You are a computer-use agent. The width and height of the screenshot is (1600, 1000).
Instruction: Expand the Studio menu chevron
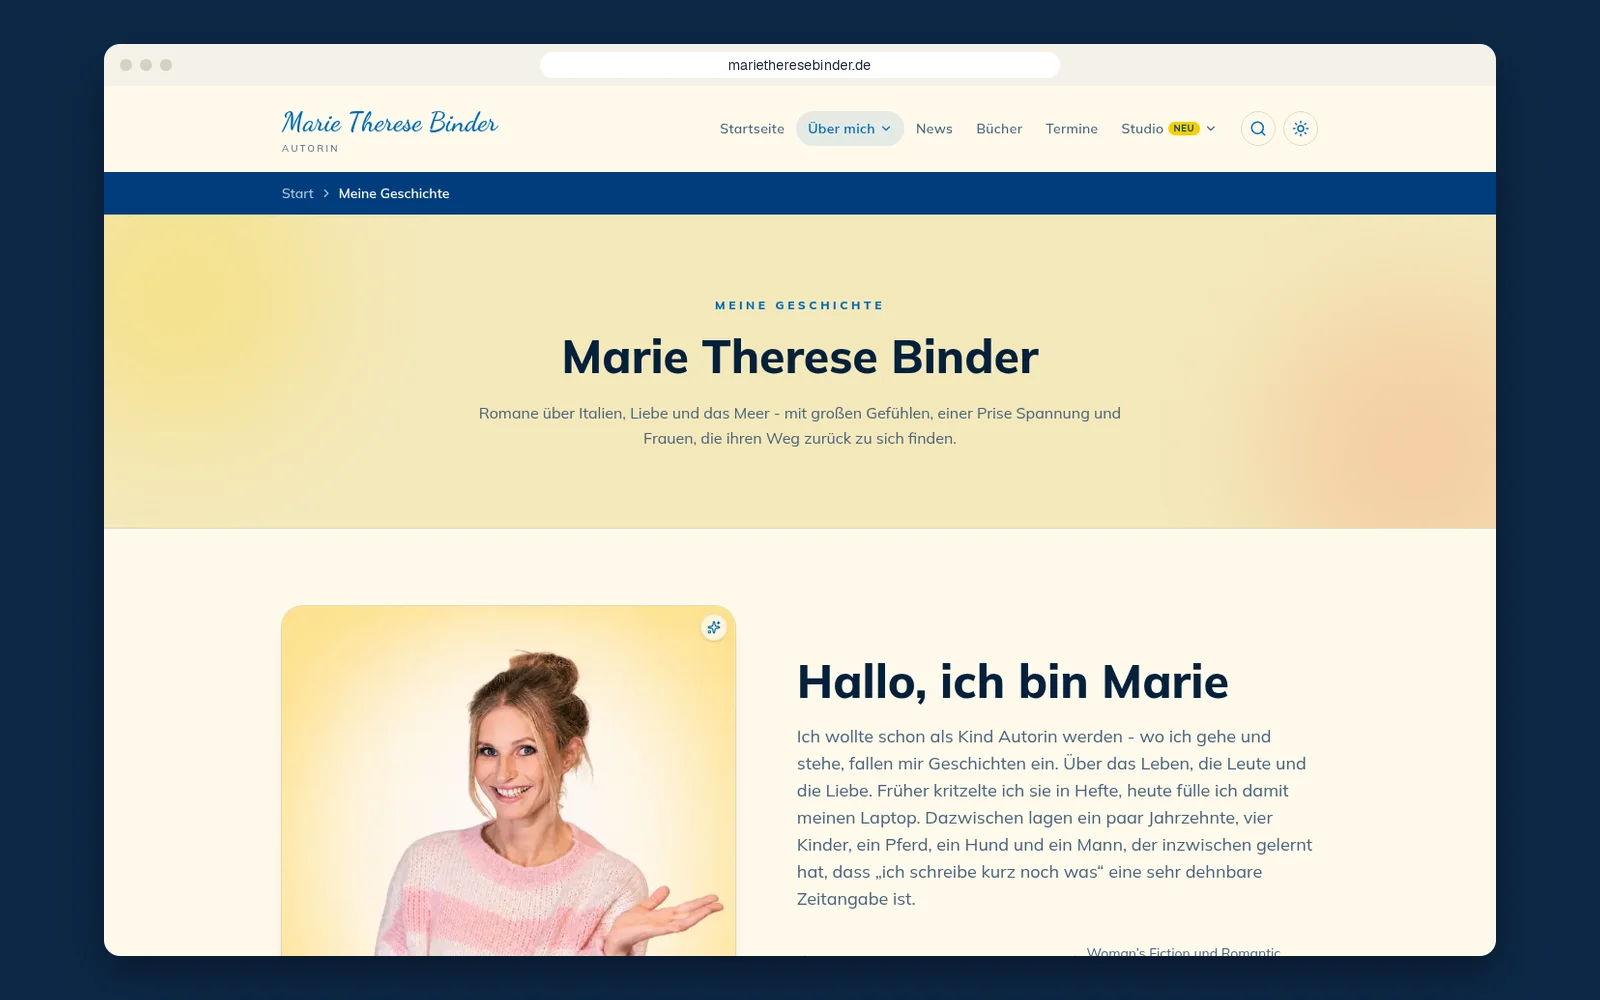pyautogui.click(x=1211, y=129)
